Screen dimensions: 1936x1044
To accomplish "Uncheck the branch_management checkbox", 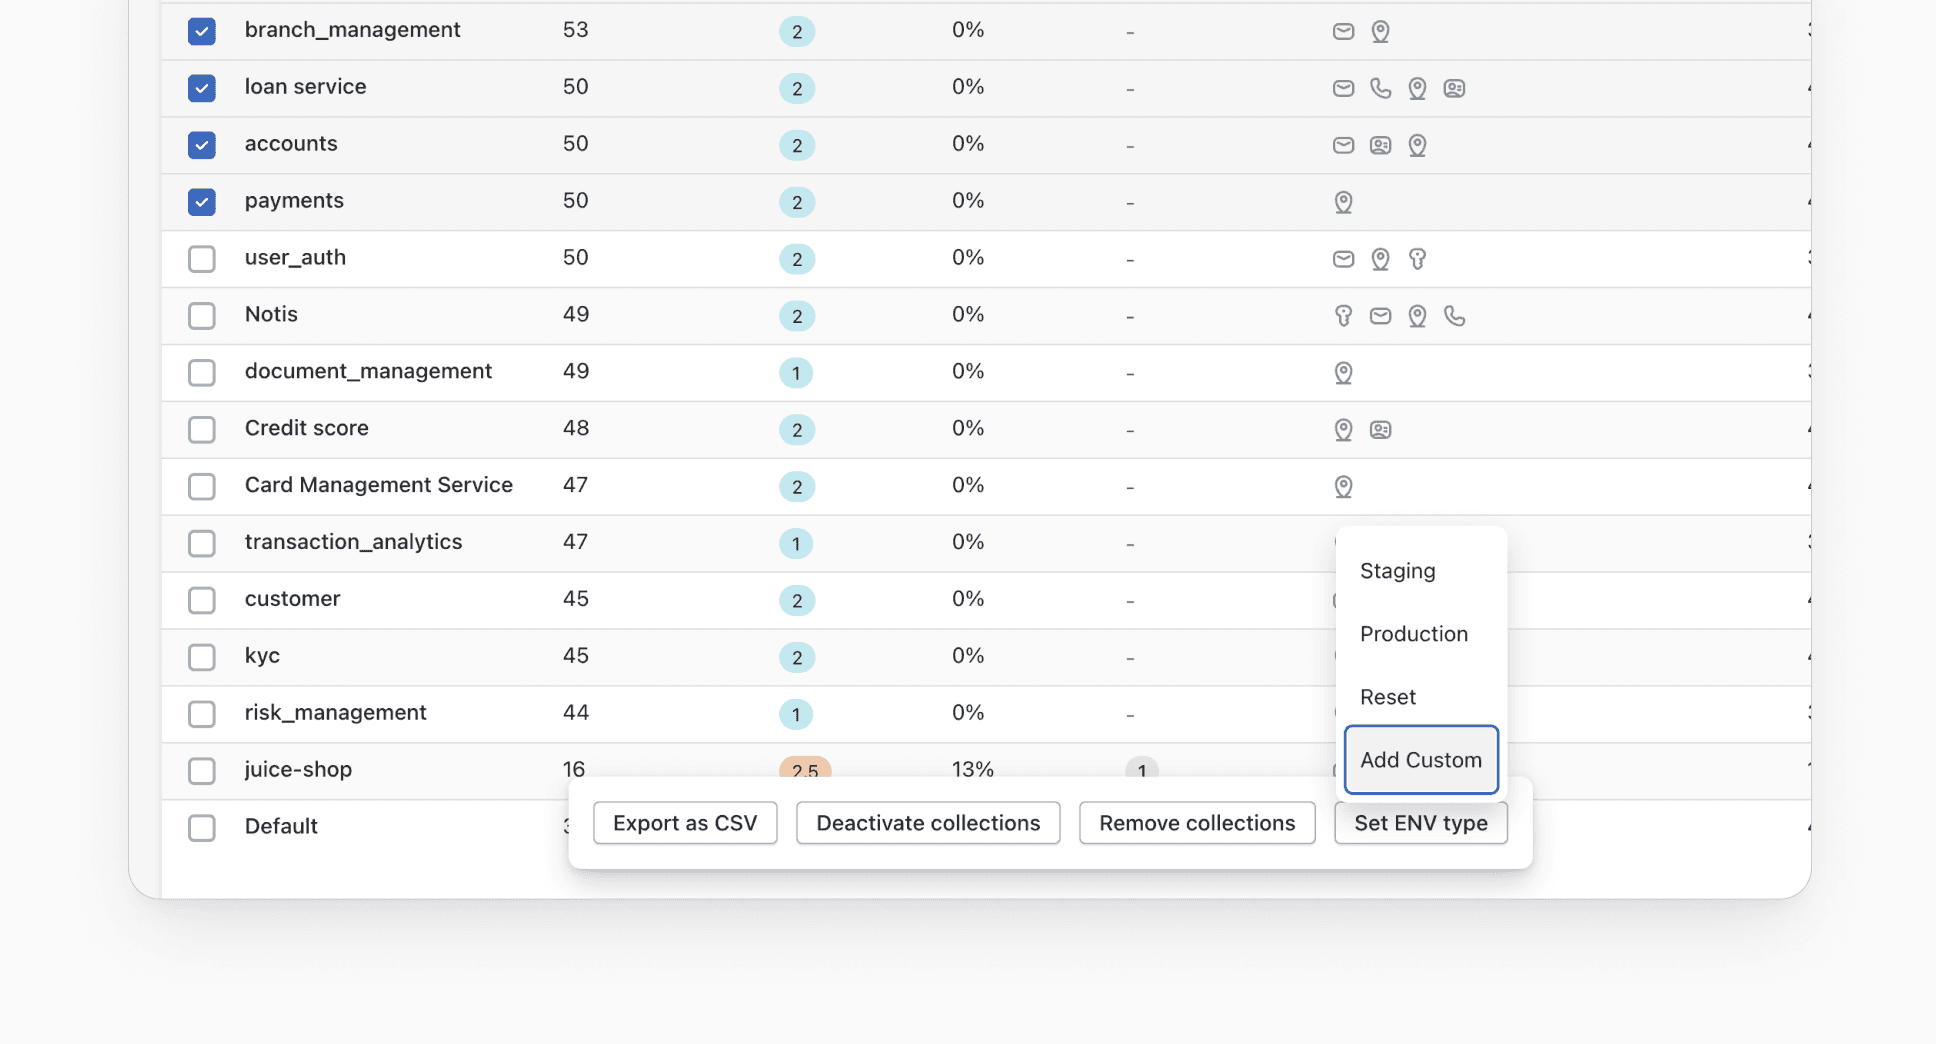I will pyautogui.click(x=202, y=31).
